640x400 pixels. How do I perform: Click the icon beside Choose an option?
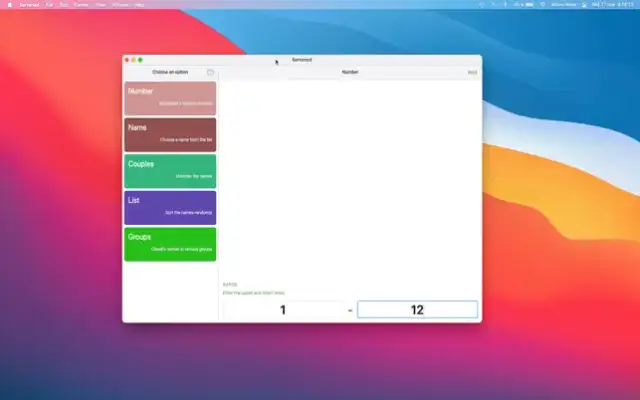[x=210, y=72]
